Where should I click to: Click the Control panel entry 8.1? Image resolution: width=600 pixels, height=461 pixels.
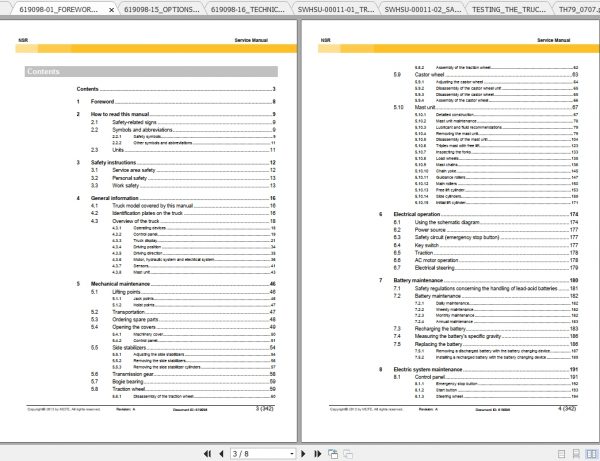(486, 377)
